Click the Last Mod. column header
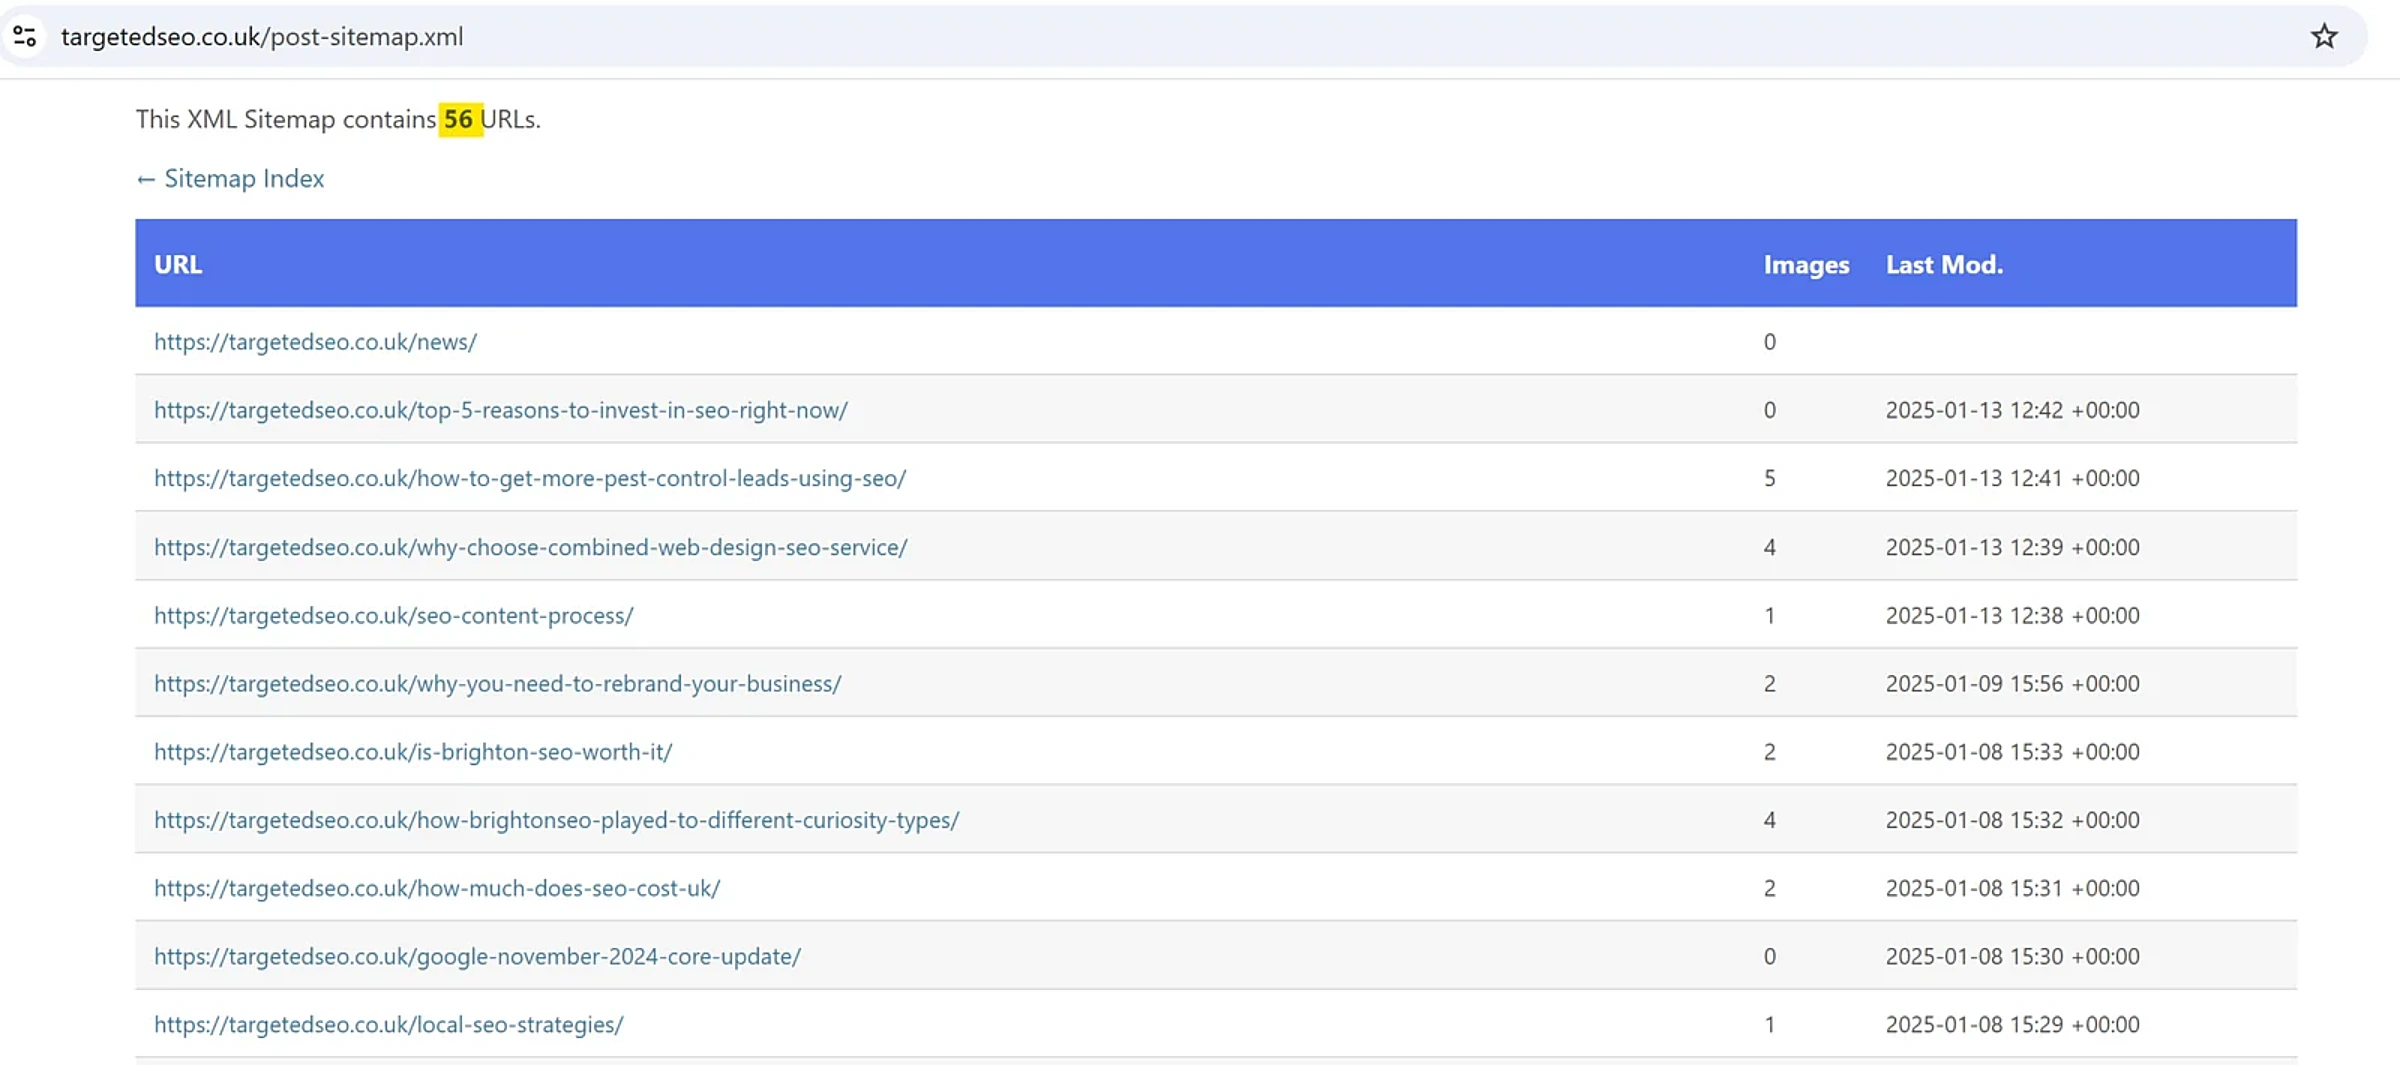The height and width of the screenshot is (1065, 2400). pos(1944,264)
